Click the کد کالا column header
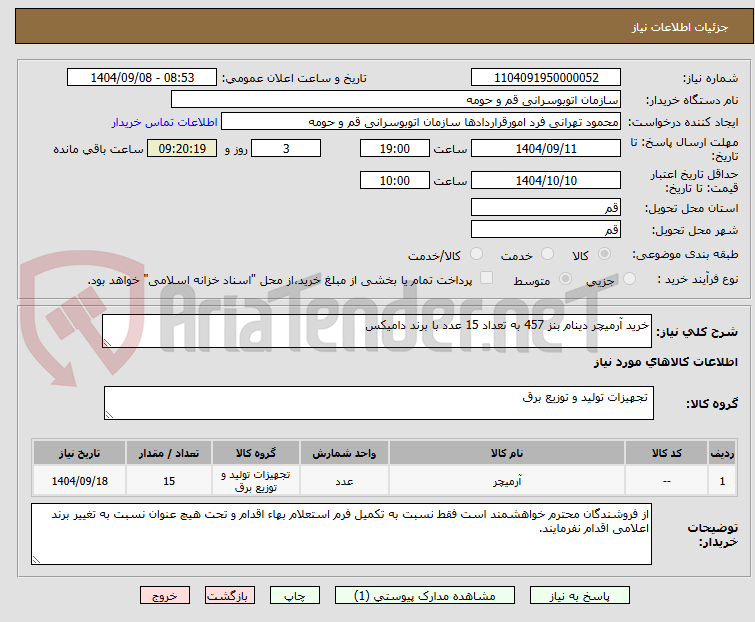This screenshot has height=622, width=755. point(666,453)
